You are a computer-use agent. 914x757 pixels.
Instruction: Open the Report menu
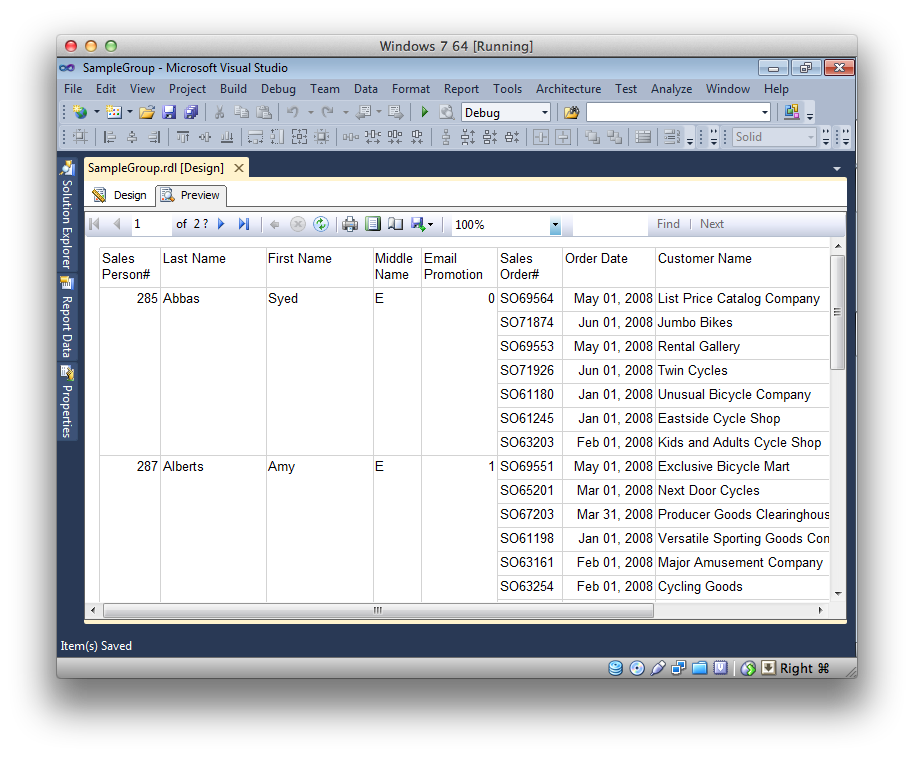(461, 88)
